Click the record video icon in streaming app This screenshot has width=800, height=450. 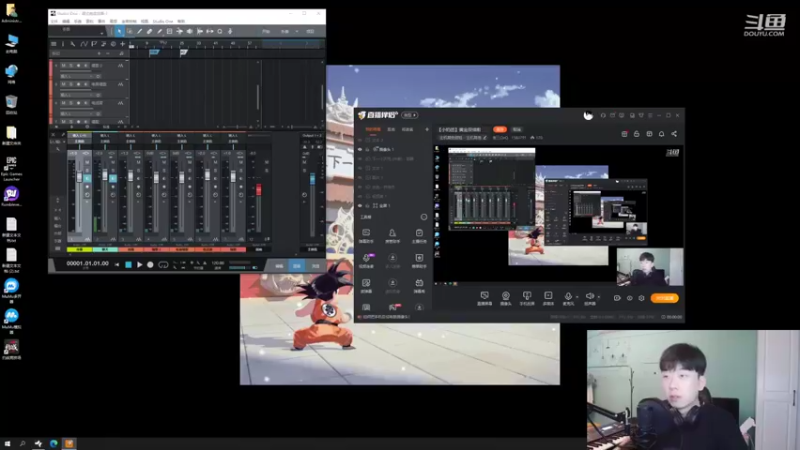point(617,298)
